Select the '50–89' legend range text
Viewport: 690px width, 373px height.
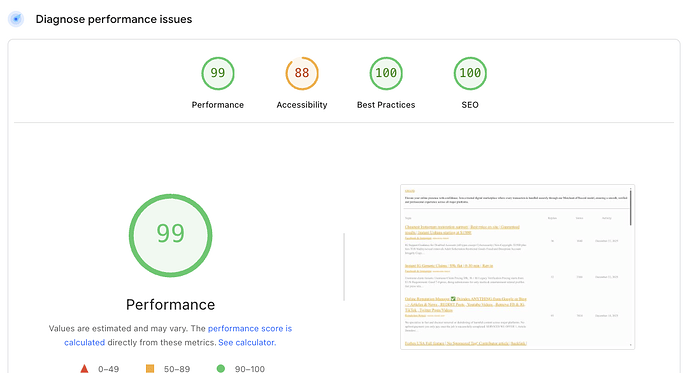(x=177, y=369)
